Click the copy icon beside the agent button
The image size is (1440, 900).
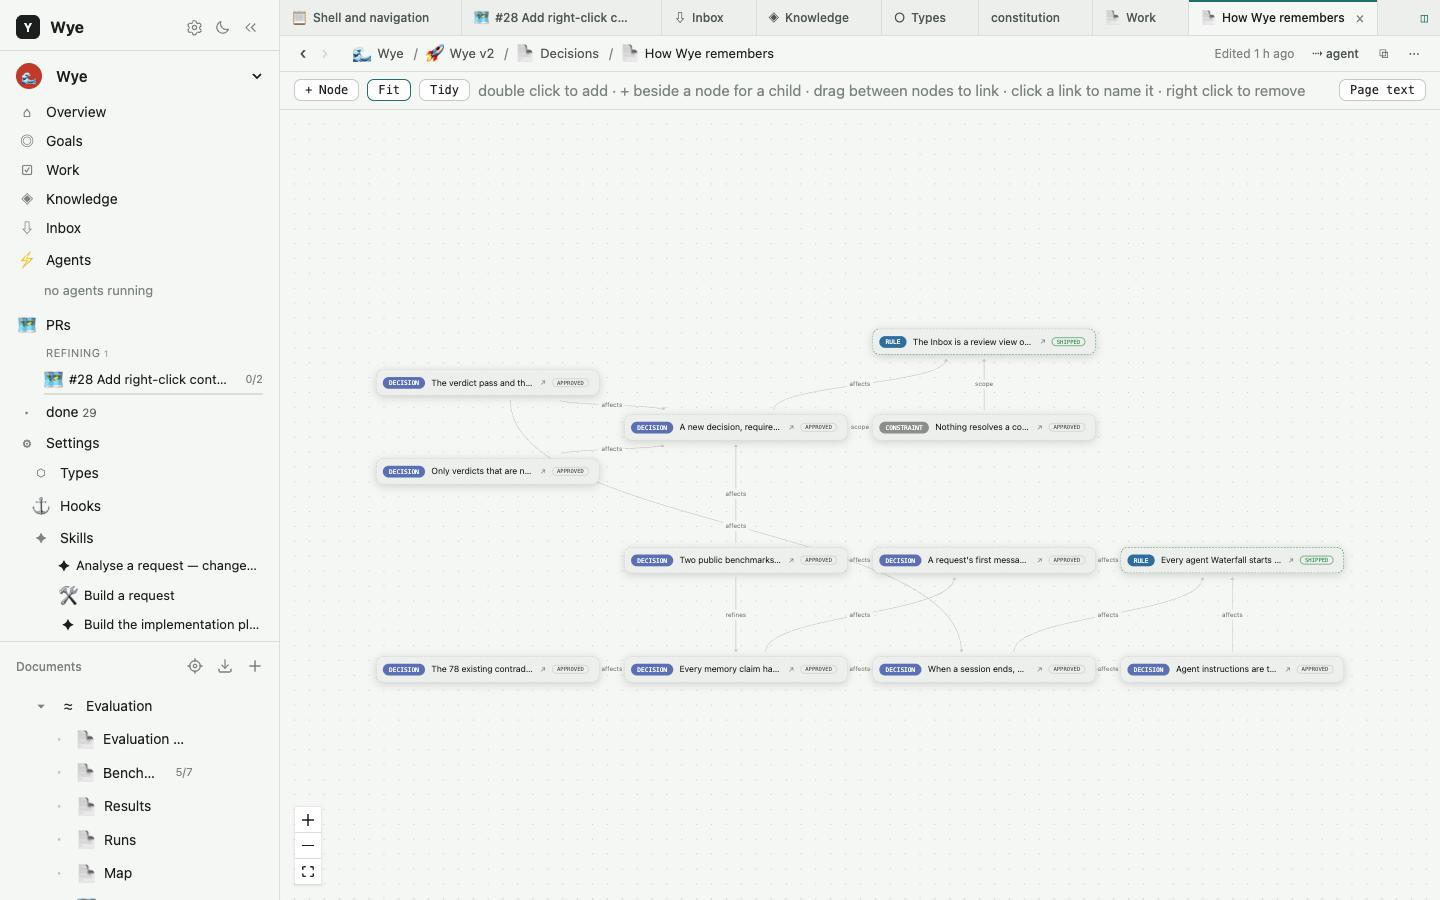click(1384, 54)
